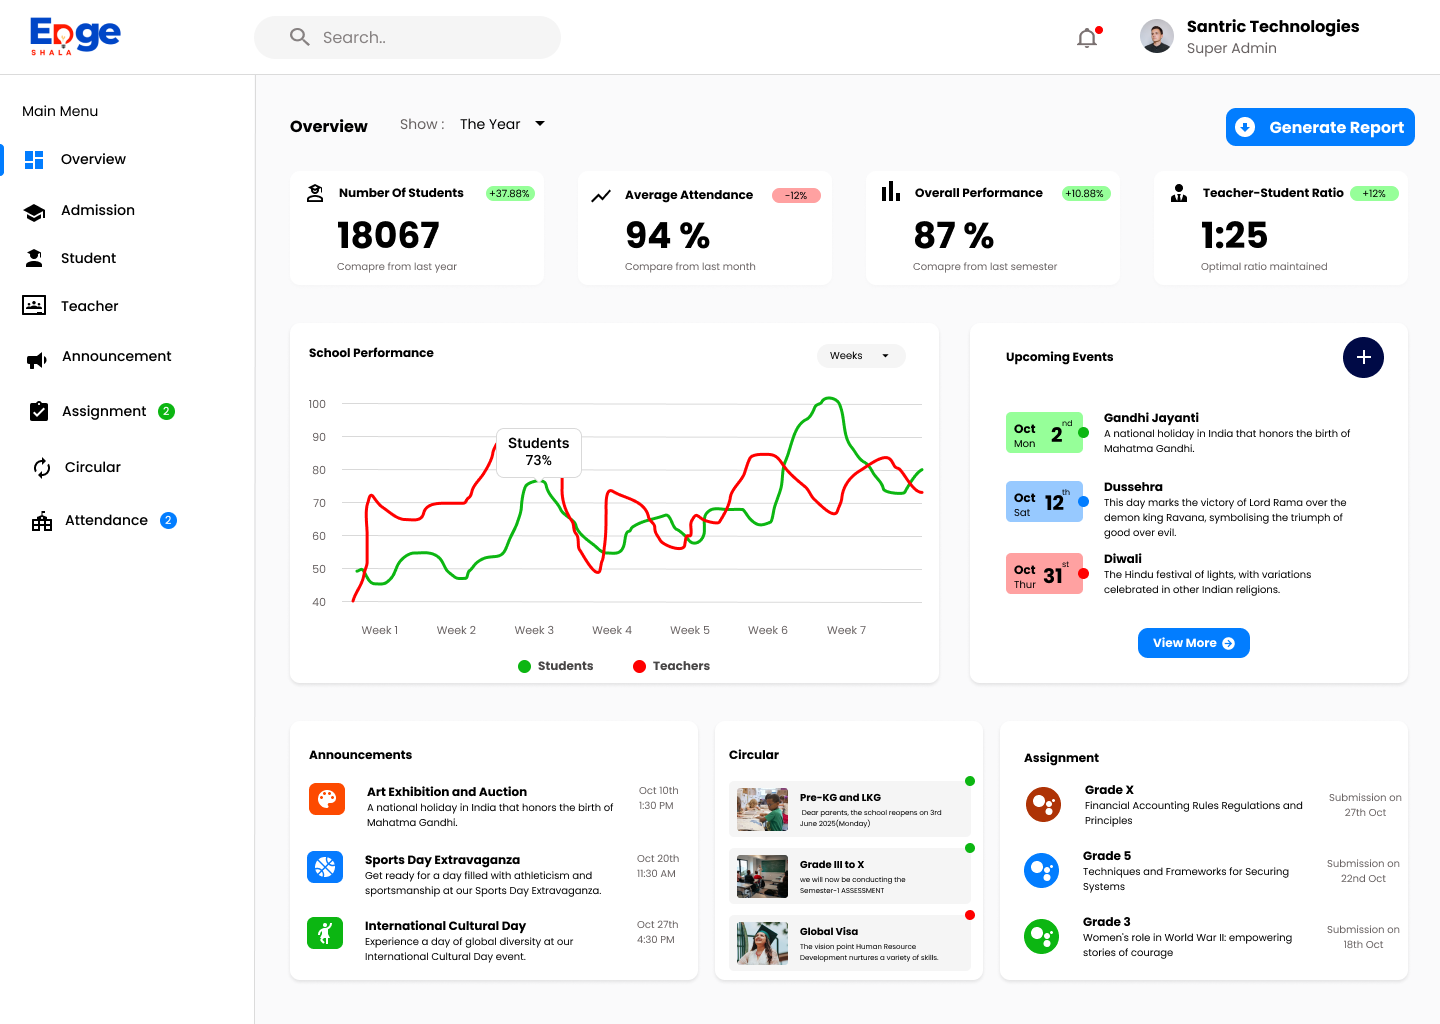Go to the Student menu item
The height and width of the screenshot is (1024, 1440).
pyautogui.click(x=88, y=258)
